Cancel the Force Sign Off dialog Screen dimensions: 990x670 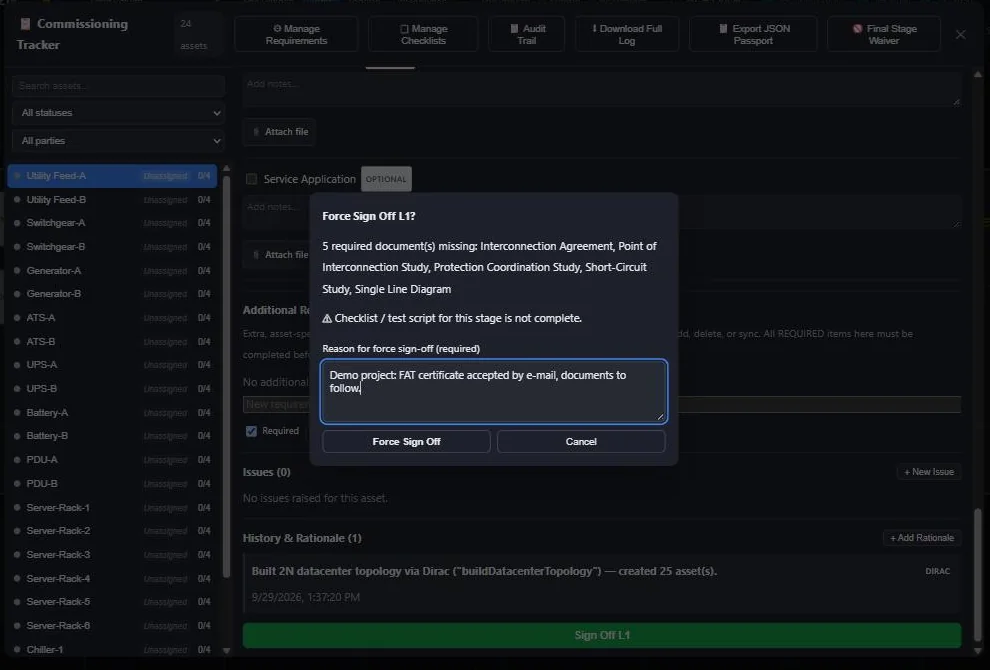[x=581, y=441]
